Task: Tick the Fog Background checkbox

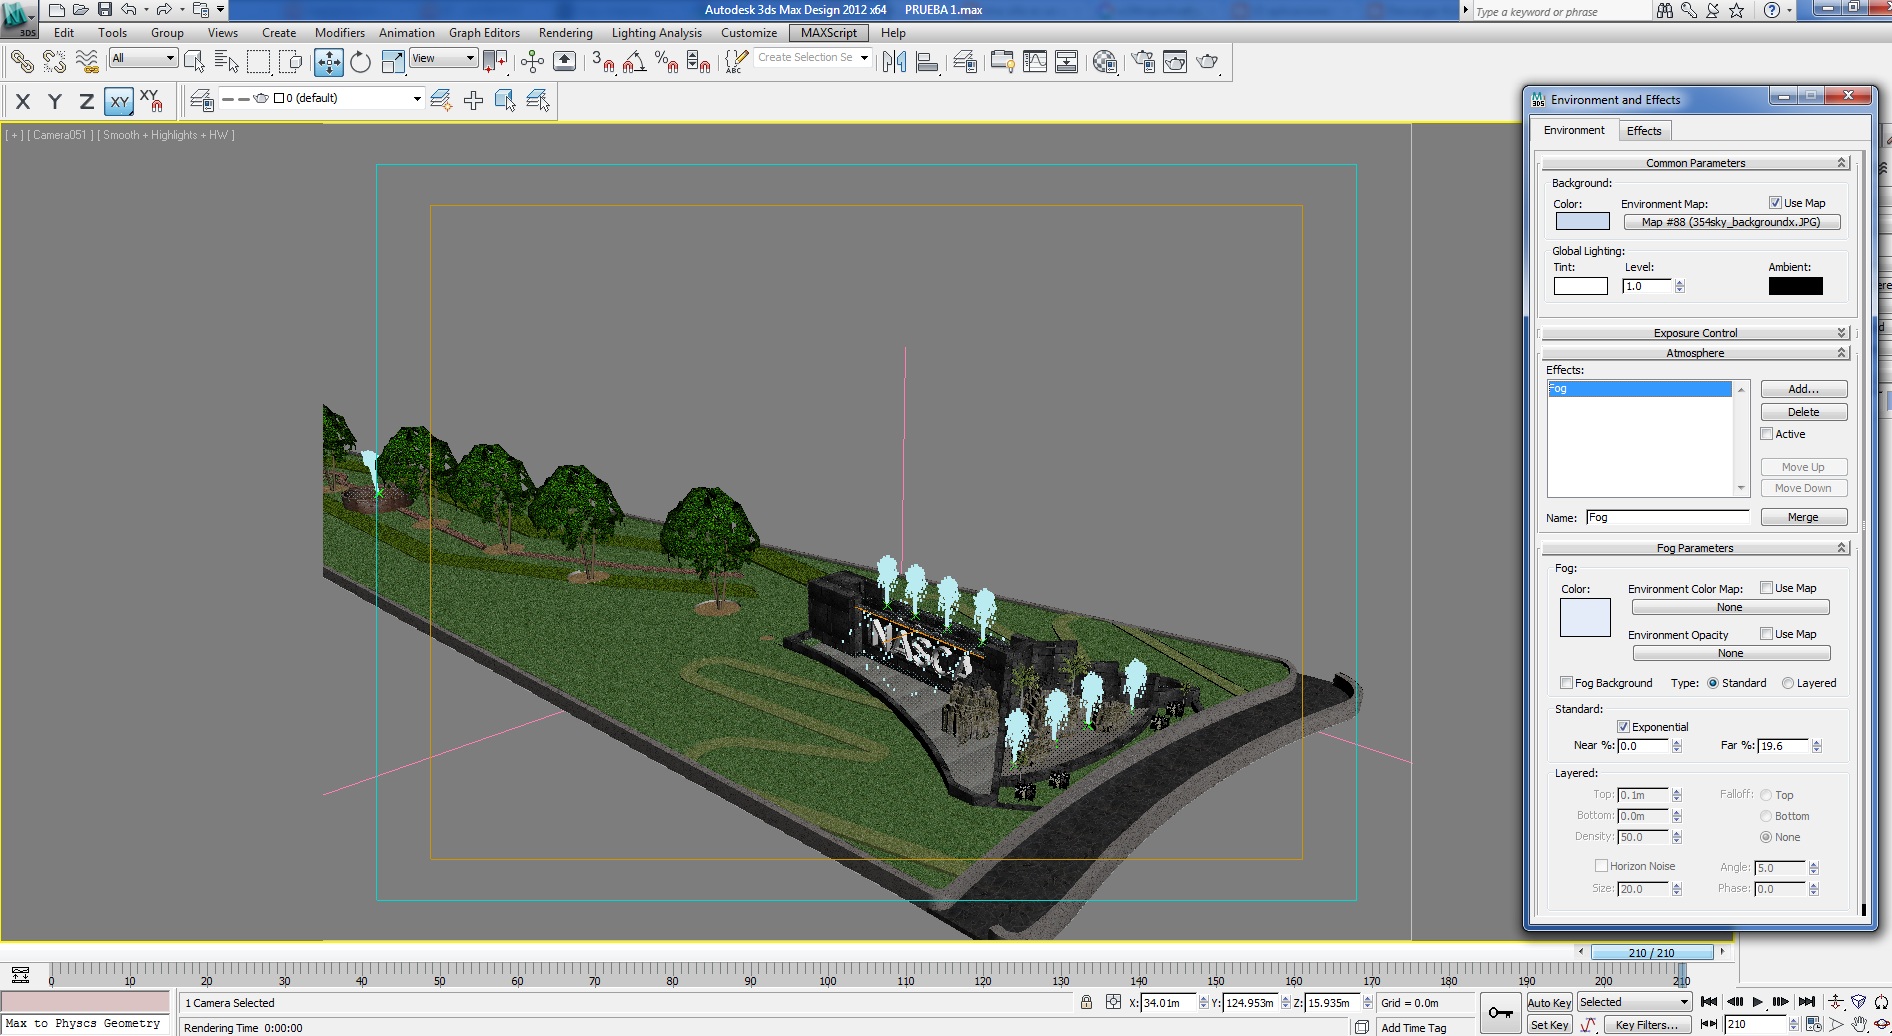Action: tap(1566, 683)
